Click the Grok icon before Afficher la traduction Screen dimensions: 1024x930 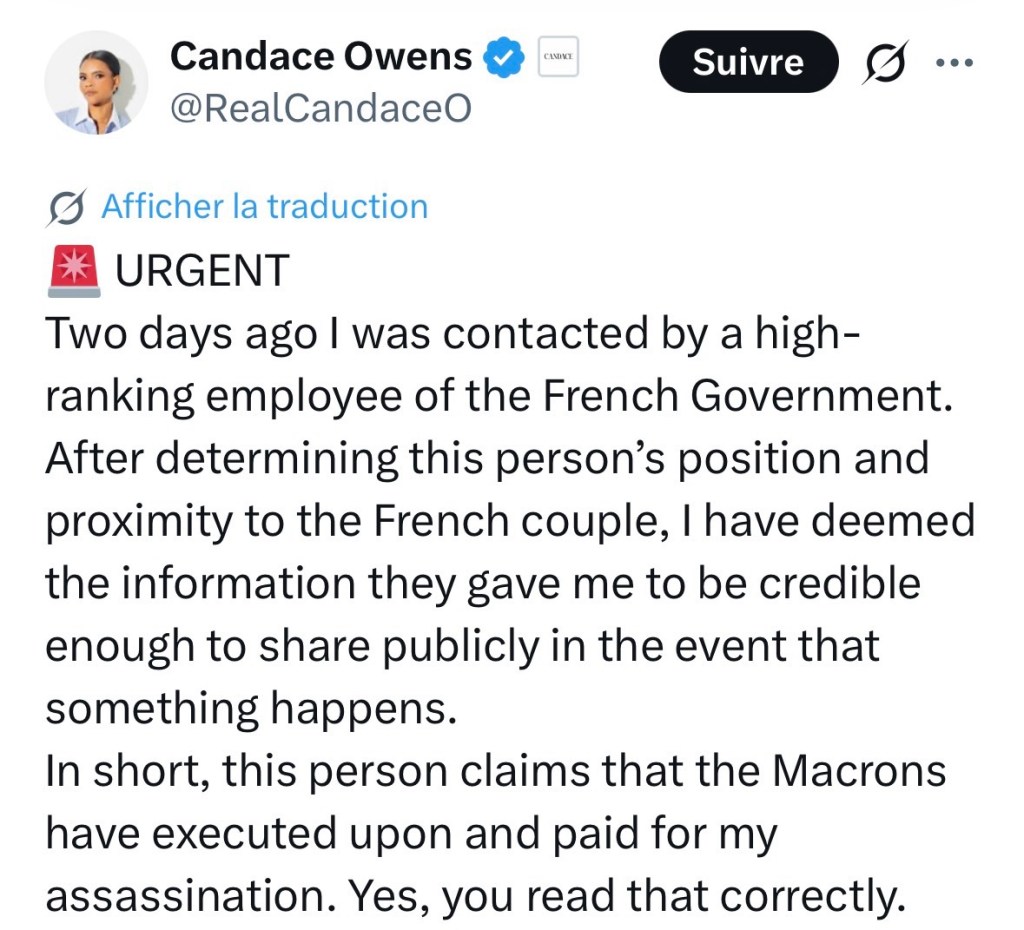pyautogui.click(x=66, y=207)
